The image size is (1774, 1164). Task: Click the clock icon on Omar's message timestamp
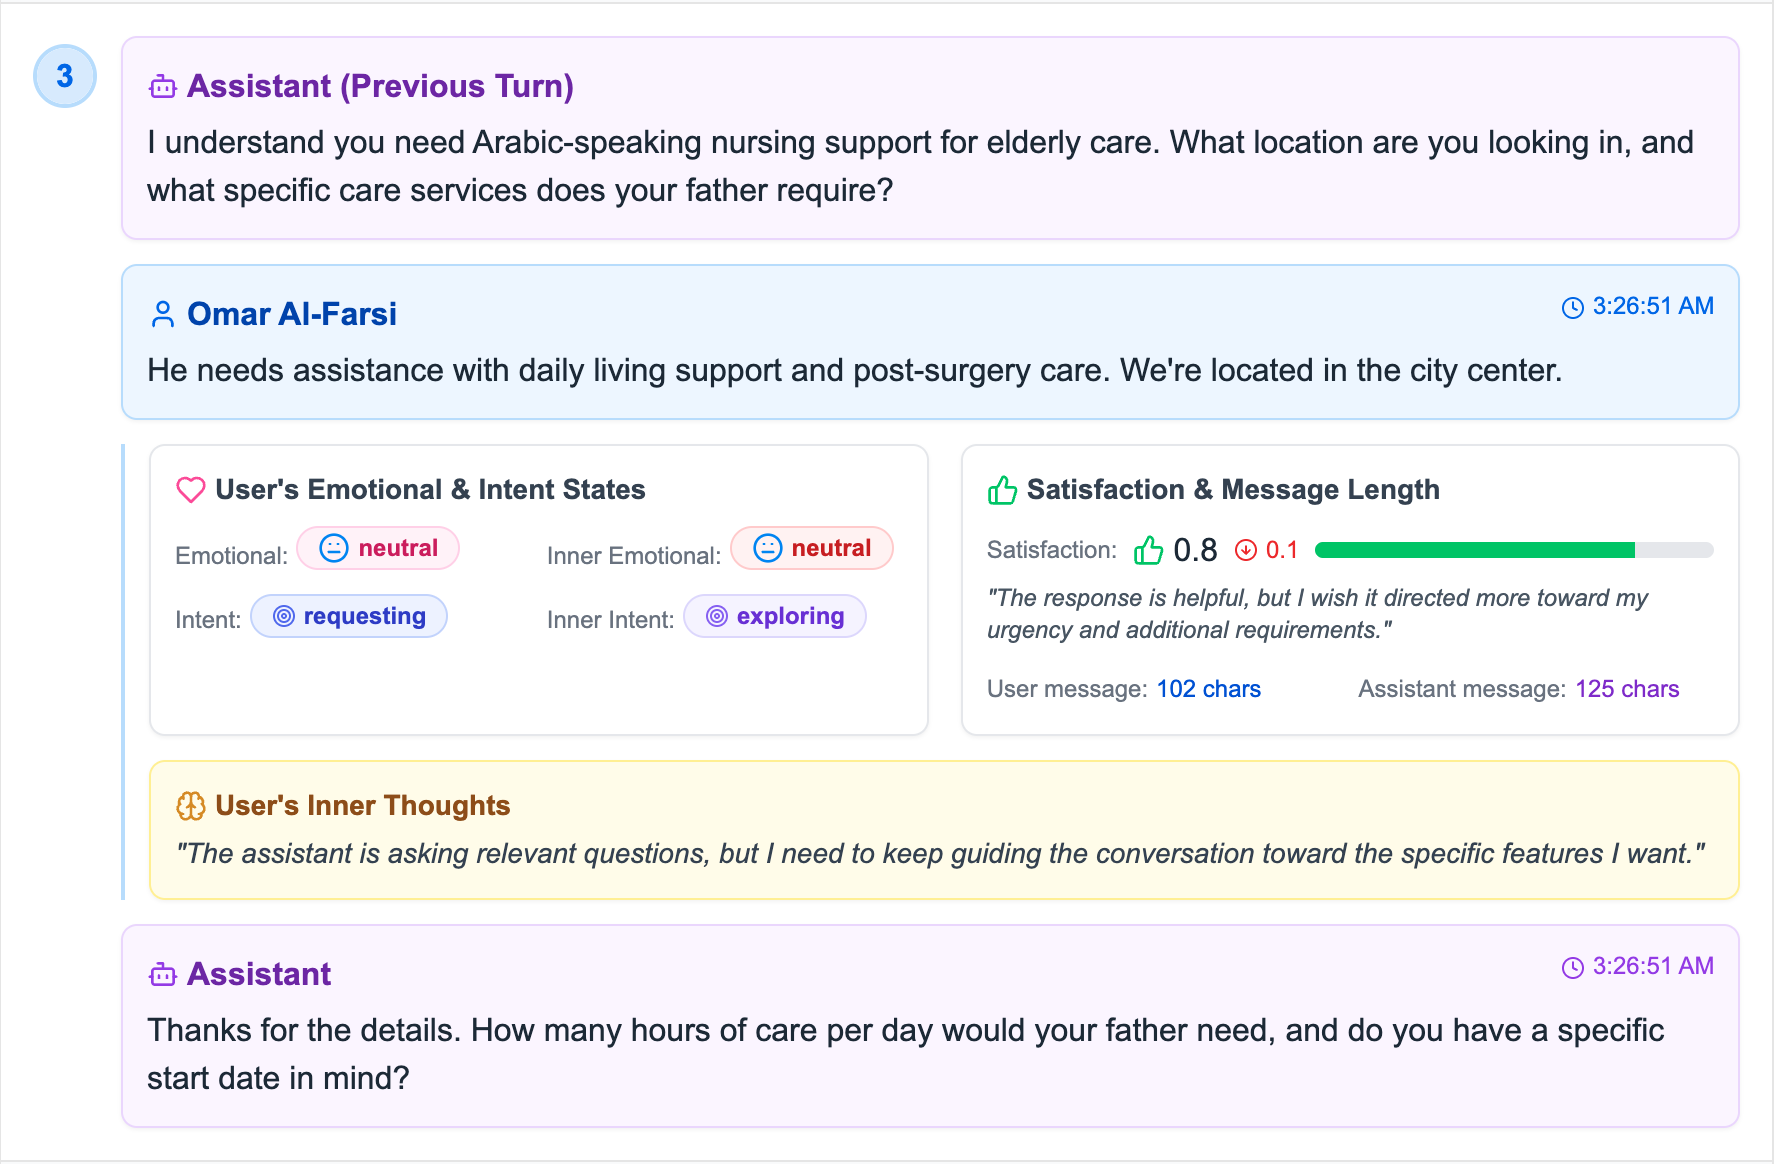pyautogui.click(x=1572, y=308)
